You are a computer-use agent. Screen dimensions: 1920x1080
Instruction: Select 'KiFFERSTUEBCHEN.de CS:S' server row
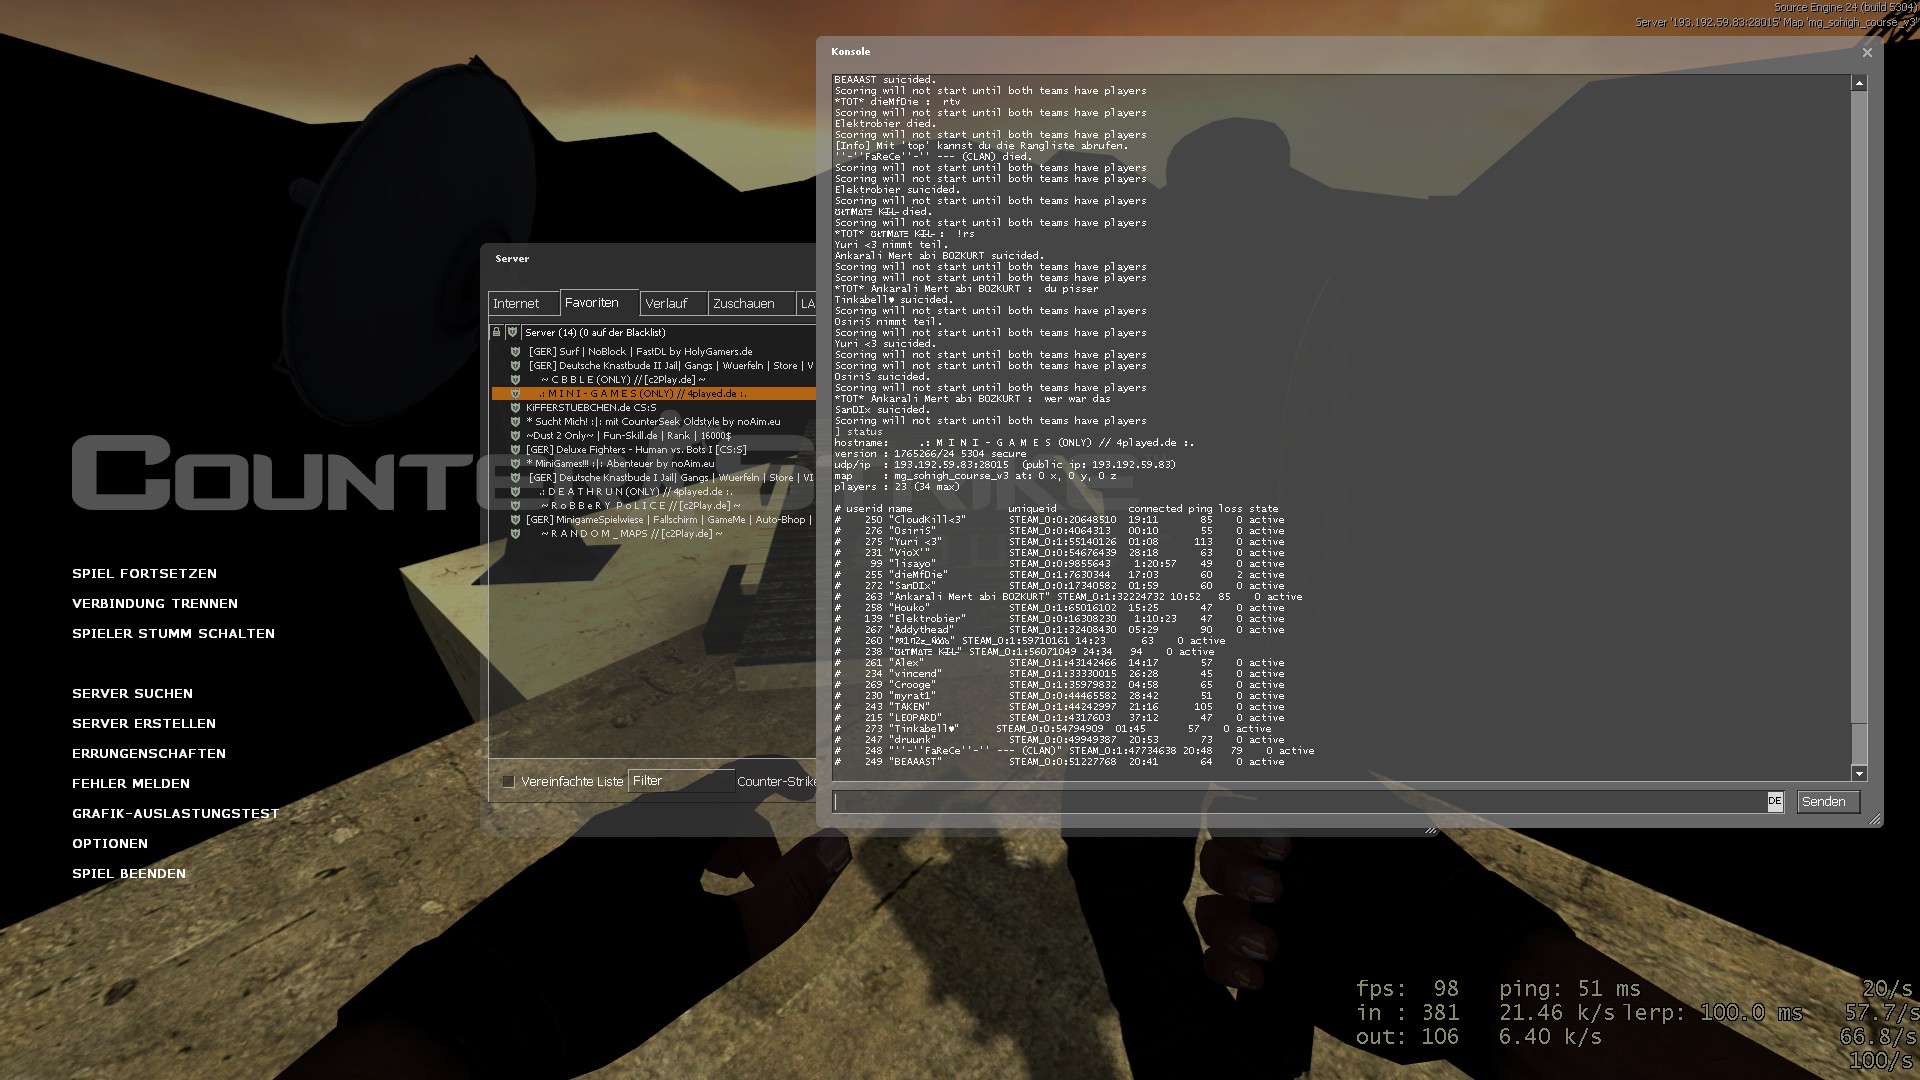coord(654,408)
